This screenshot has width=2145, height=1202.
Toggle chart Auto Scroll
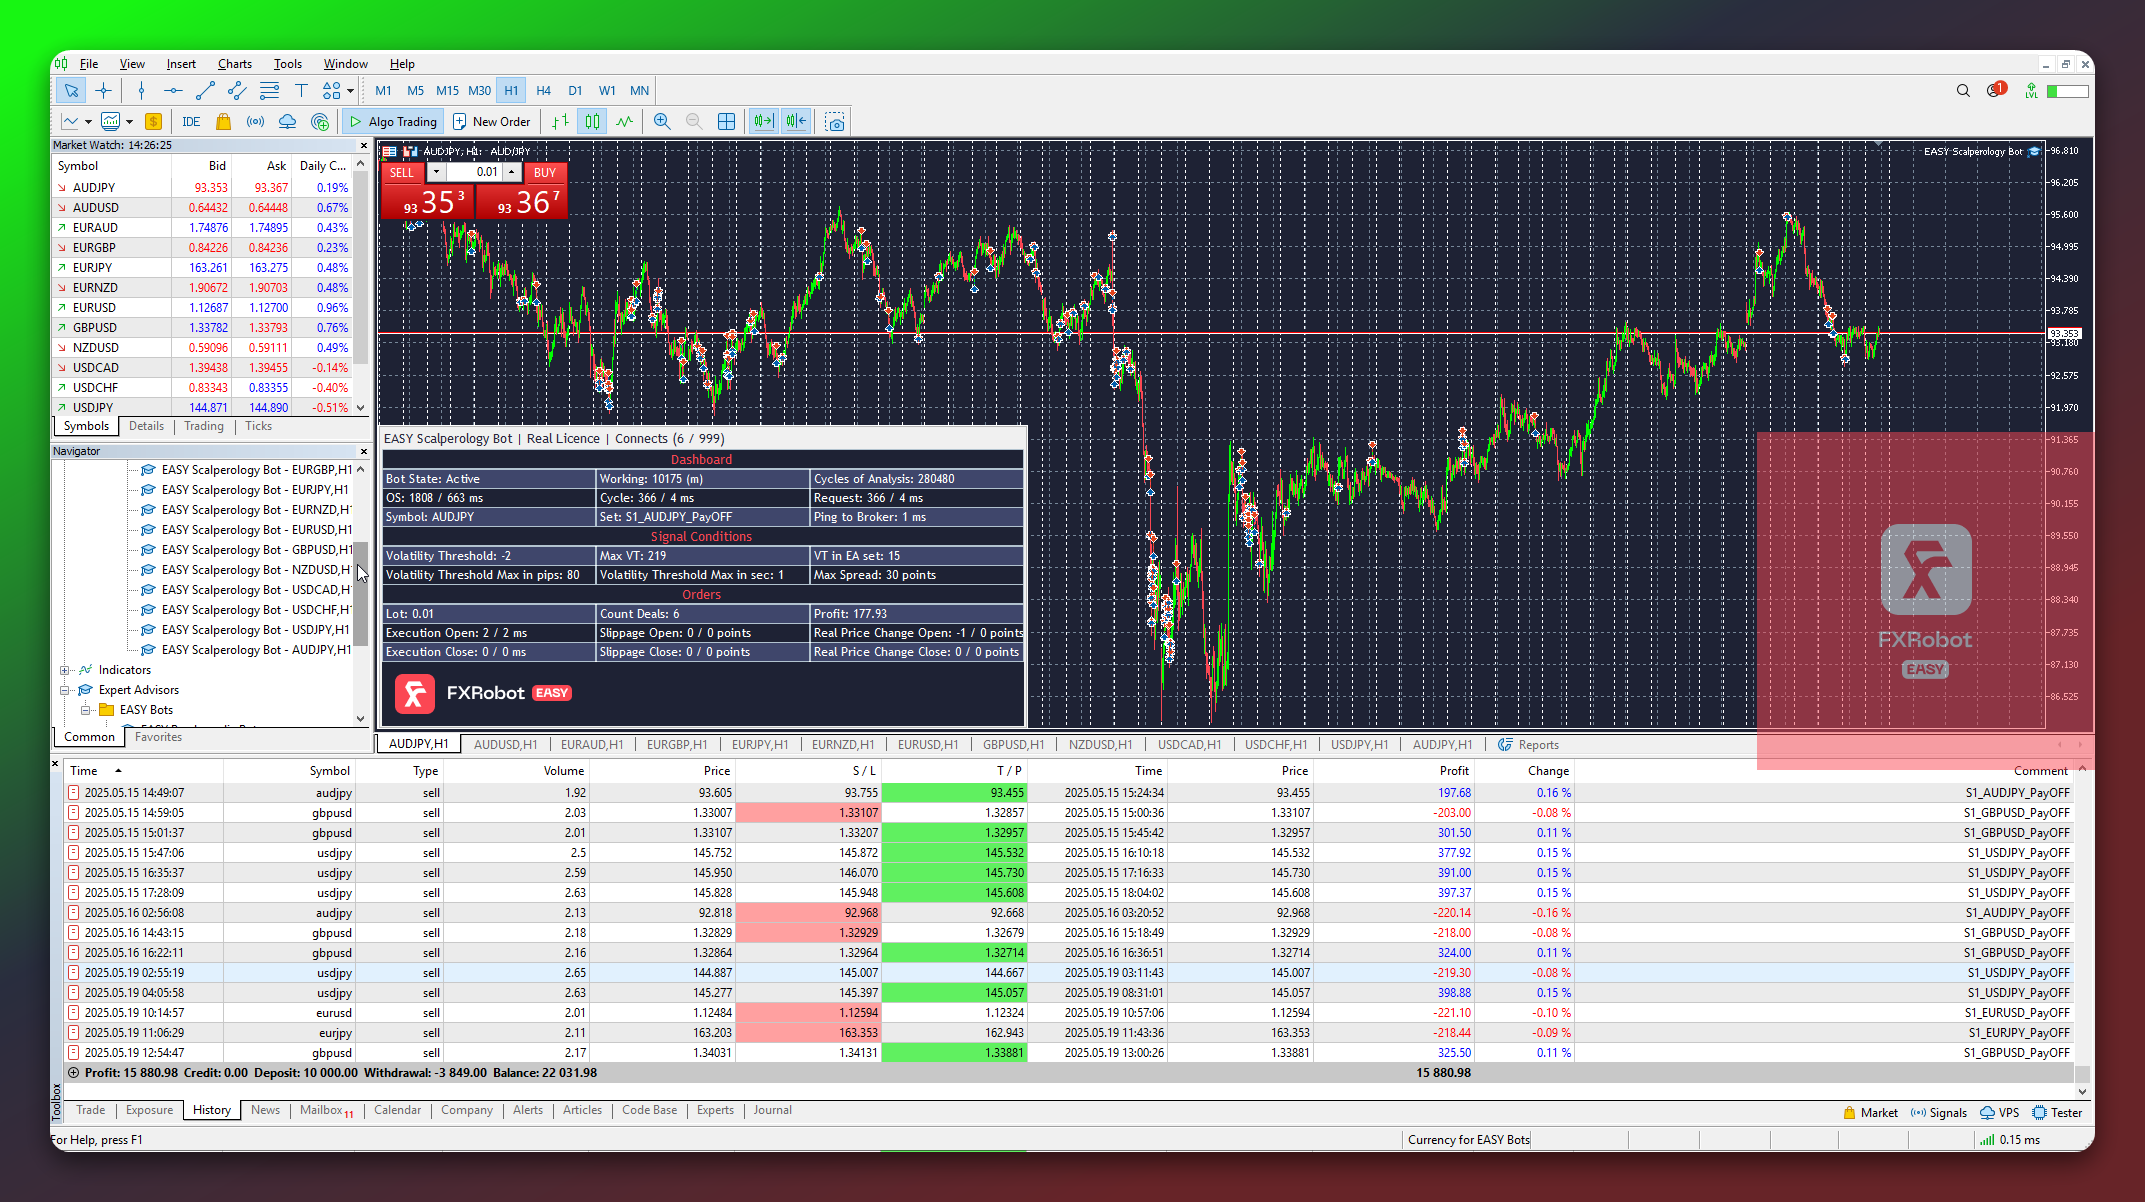click(764, 122)
